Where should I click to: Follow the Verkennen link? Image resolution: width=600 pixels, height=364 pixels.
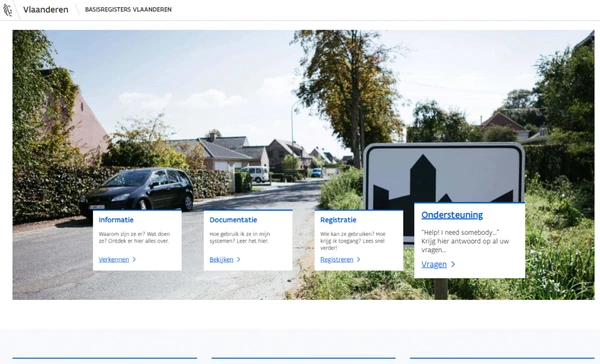point(114,260)
